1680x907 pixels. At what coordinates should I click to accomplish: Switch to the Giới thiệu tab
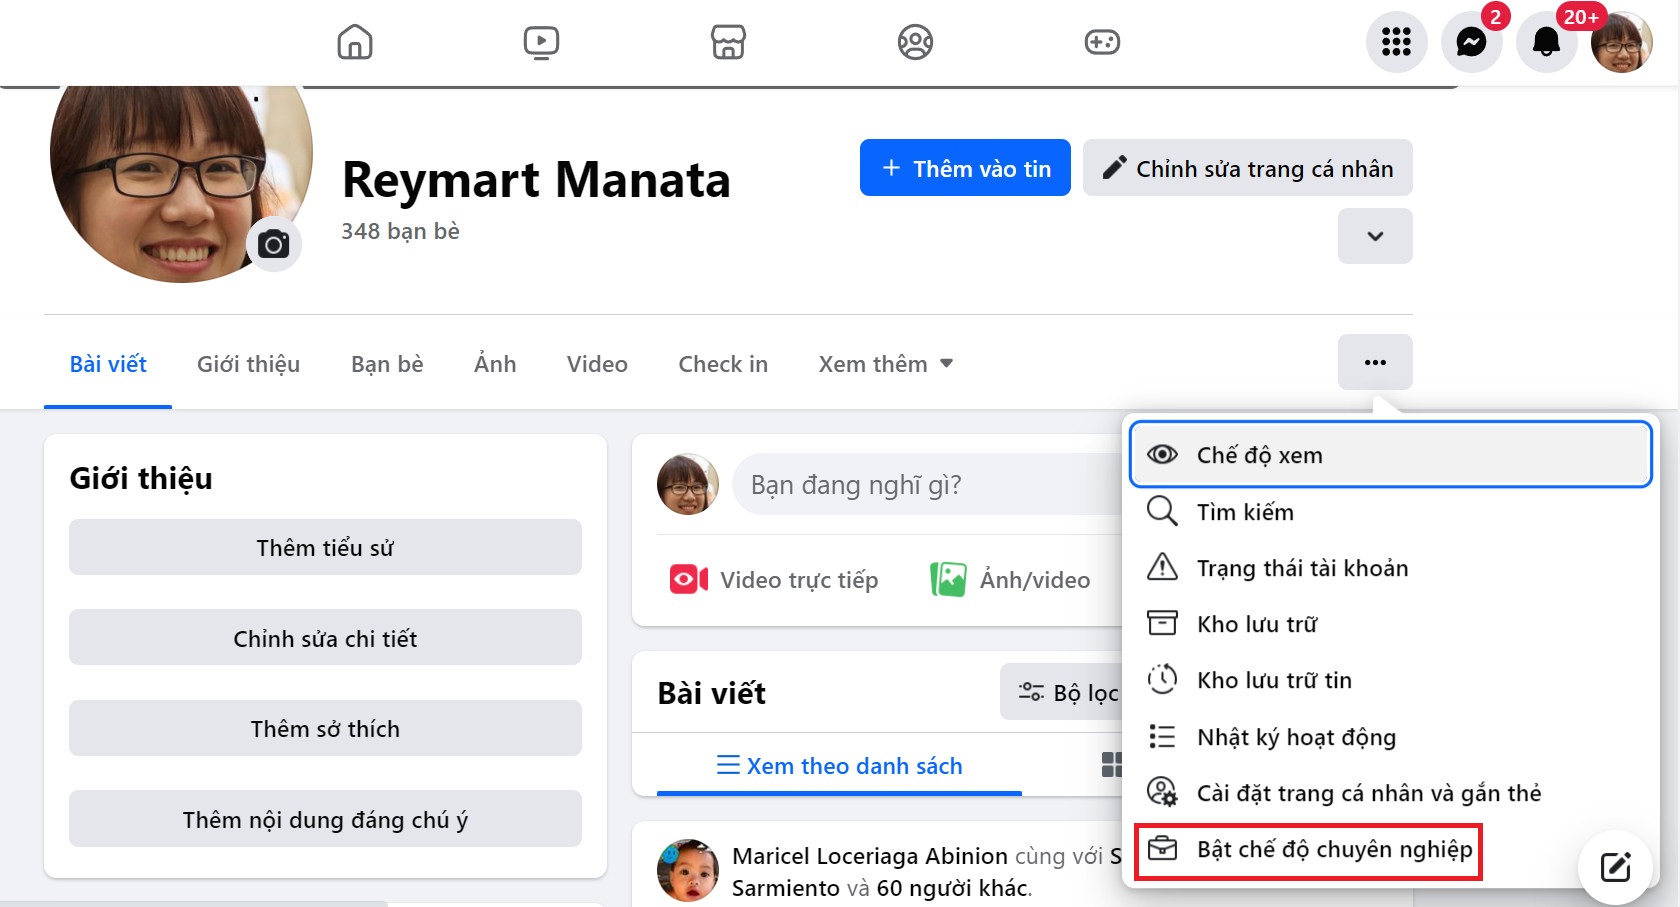[x=248, y=364]
